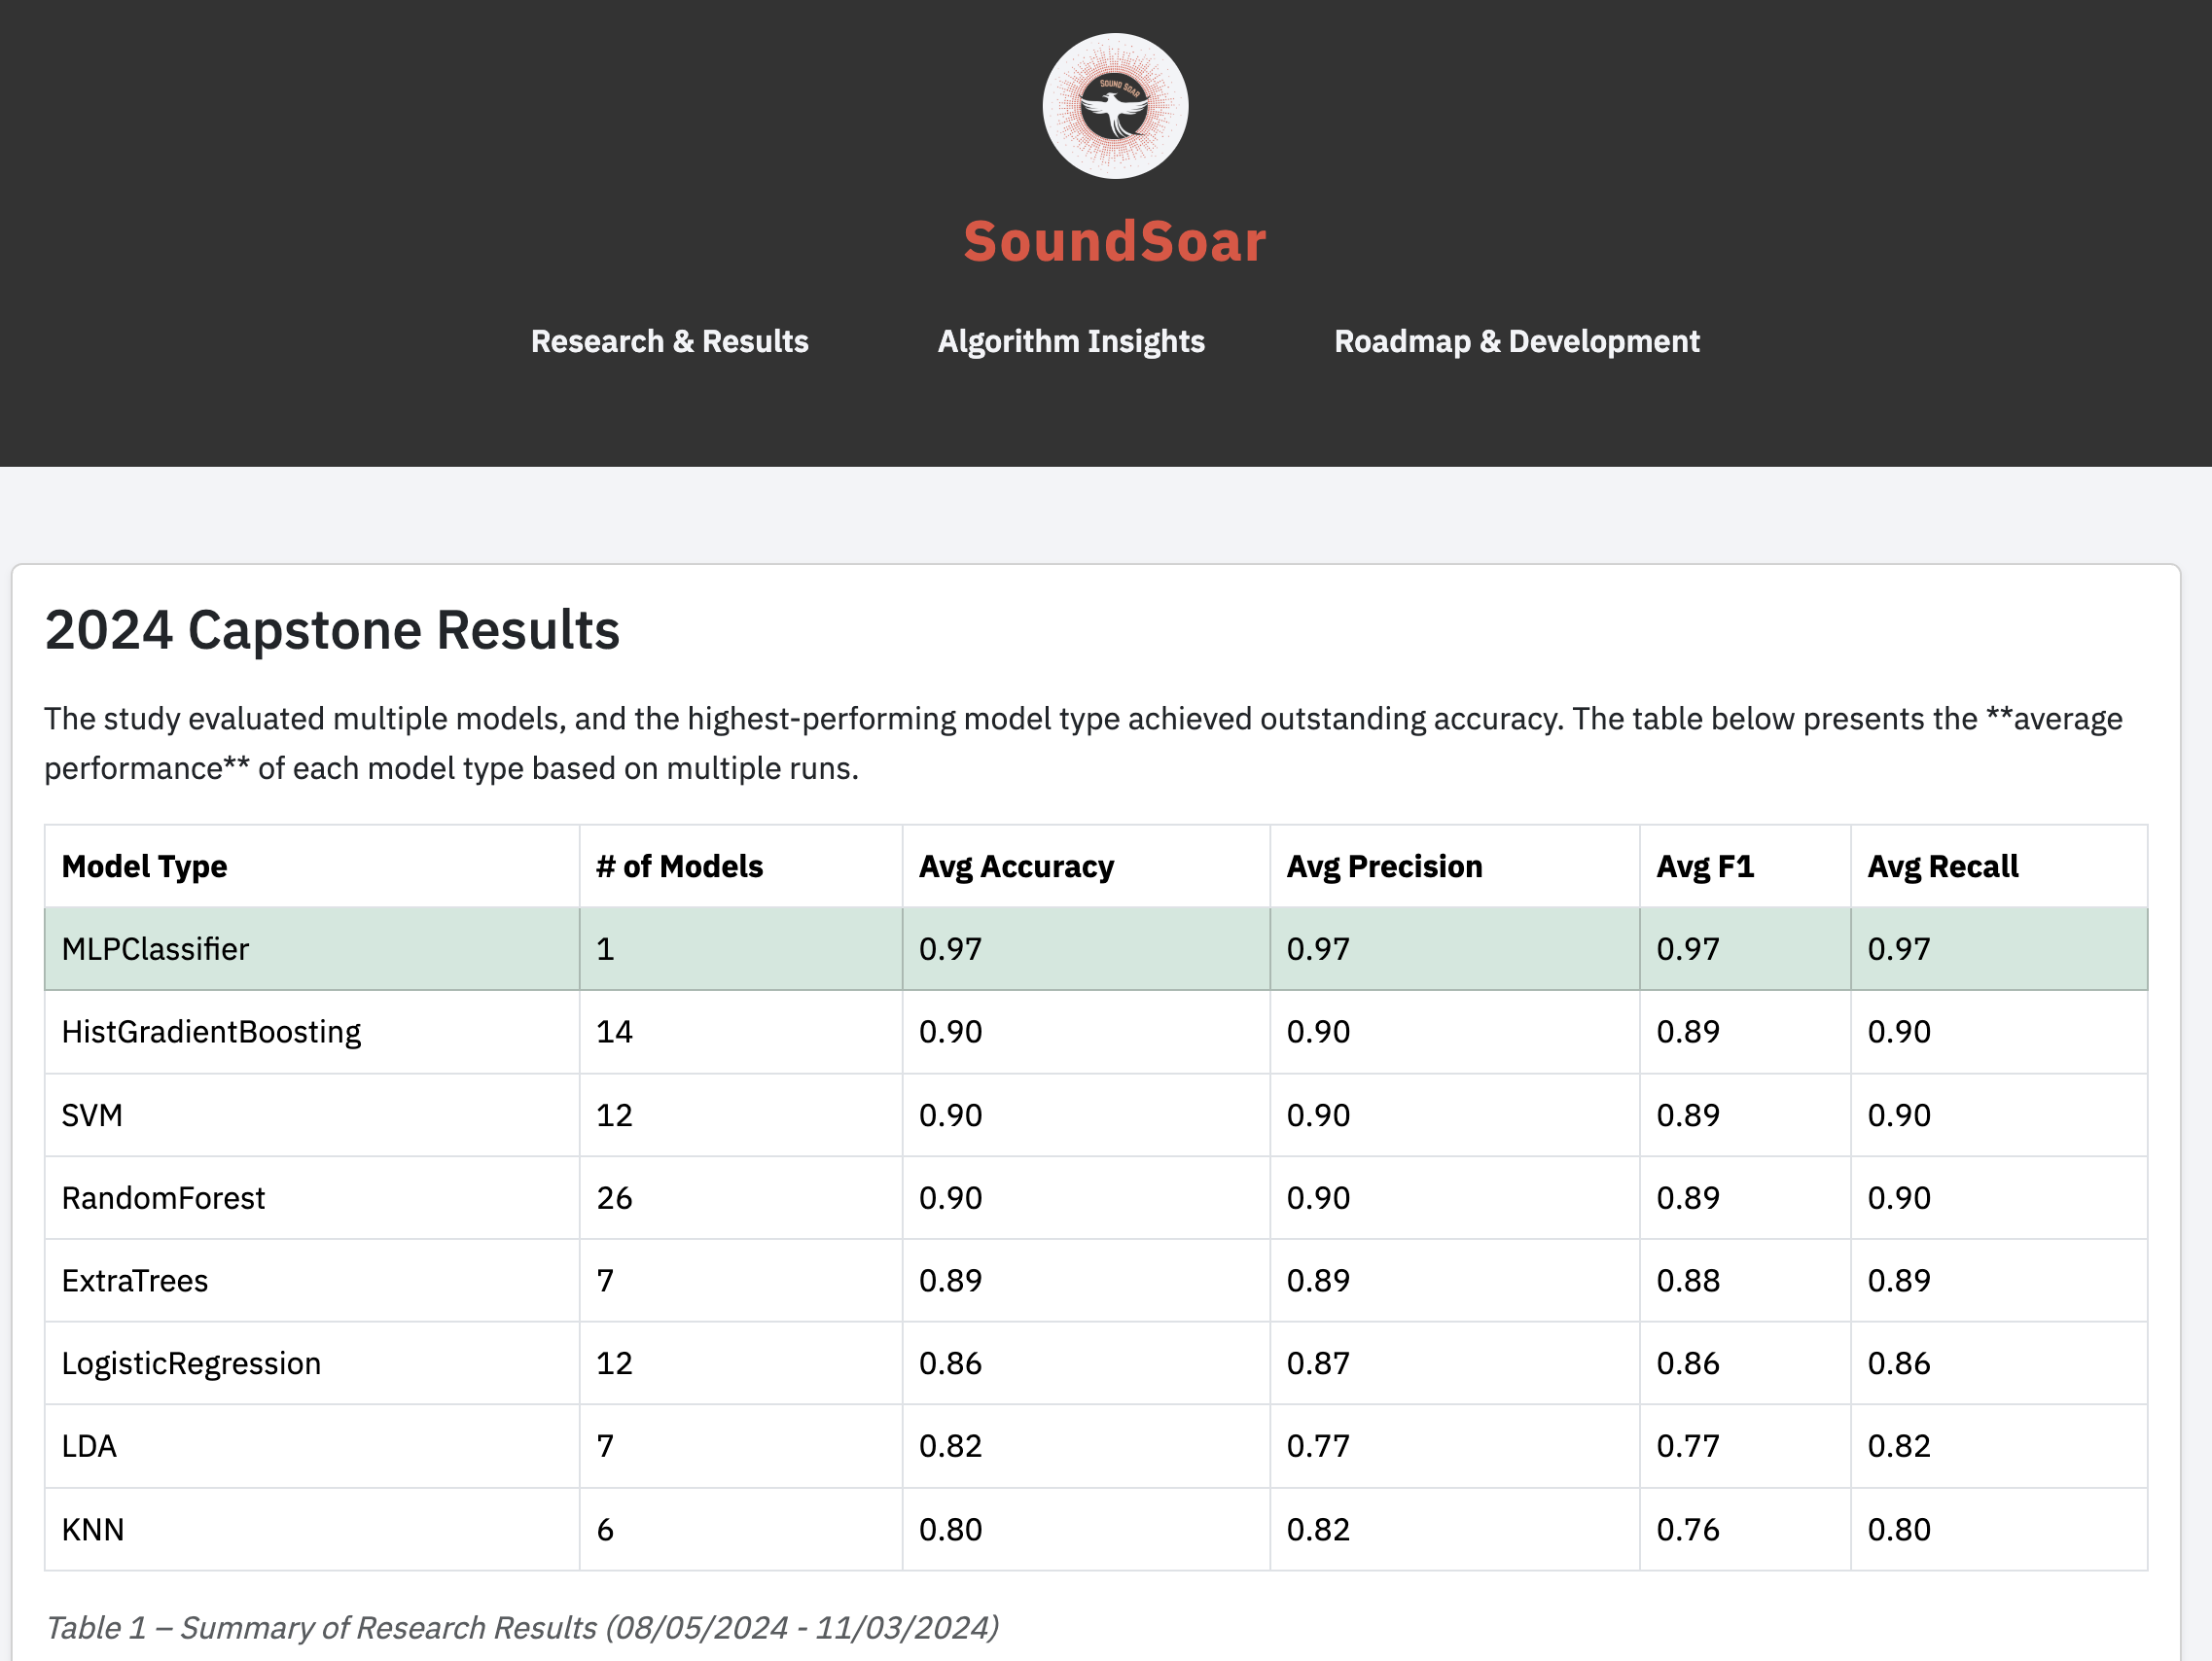This screenshot has height=1661, width=2212.
Task: Click the Model Type column header
Action: (x=144, y=866)
